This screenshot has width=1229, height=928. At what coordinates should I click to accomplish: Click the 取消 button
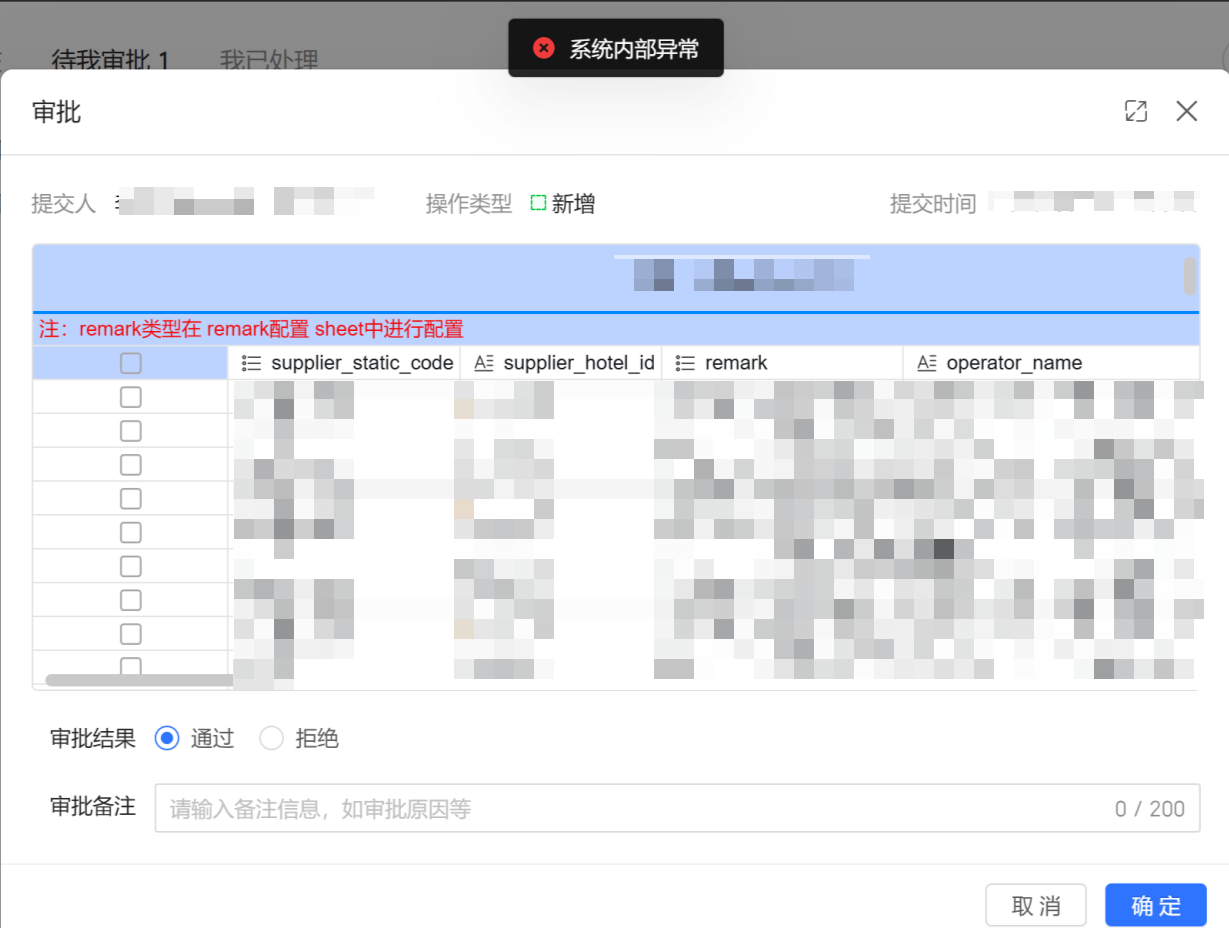tap(1036, 906)
